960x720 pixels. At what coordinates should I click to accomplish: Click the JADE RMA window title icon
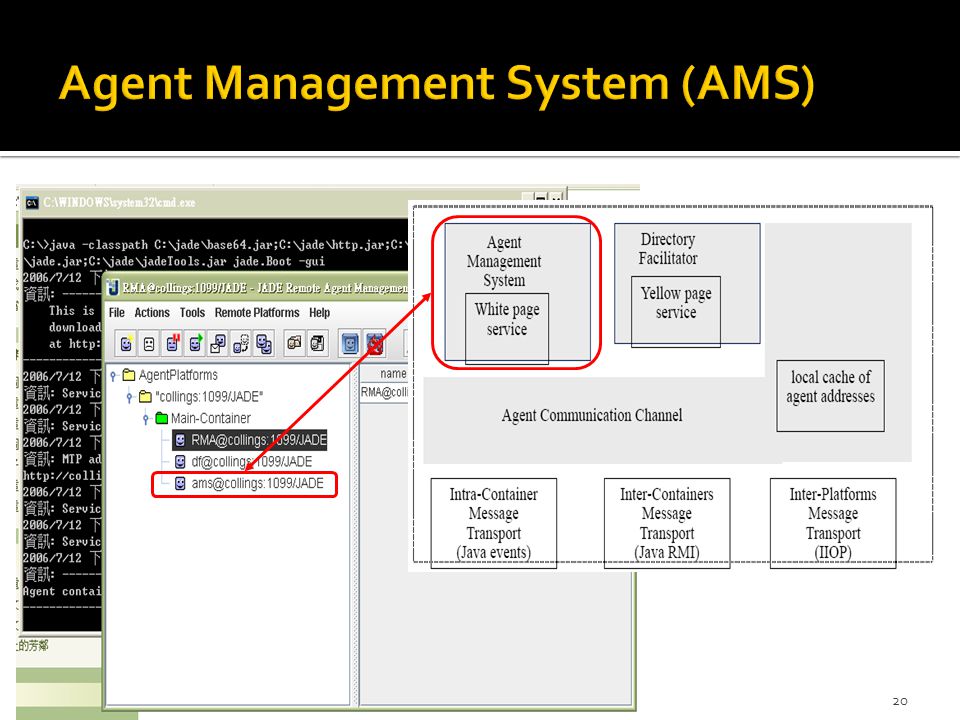[113, 287]
